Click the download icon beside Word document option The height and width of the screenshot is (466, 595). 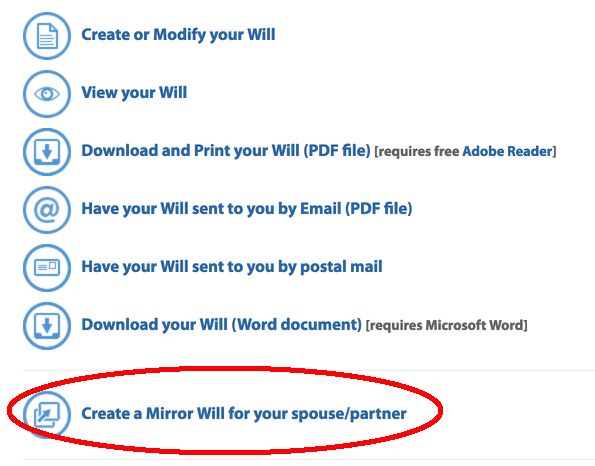[47, 326]
